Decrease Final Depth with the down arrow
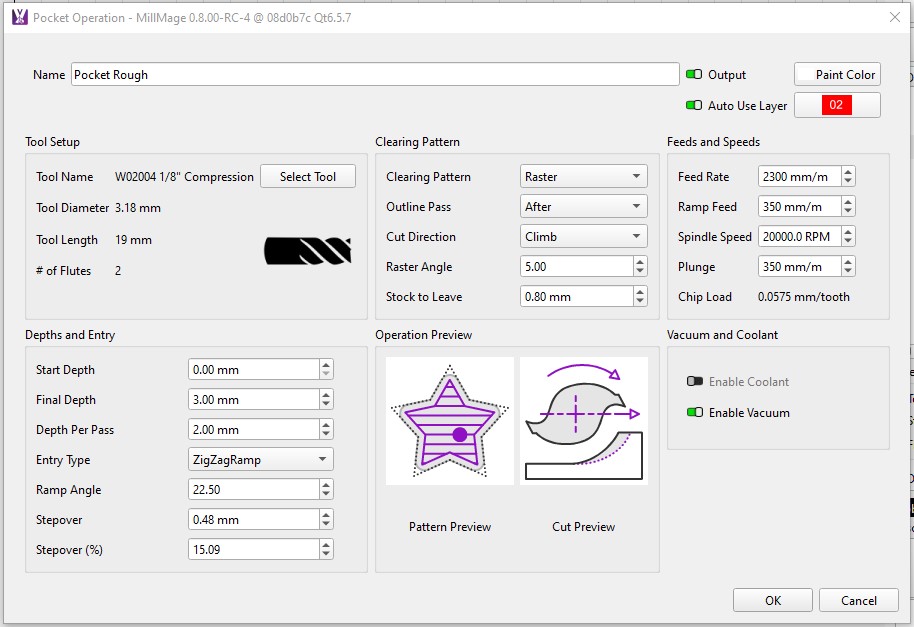The image size is (914, 627). coord(326,404)
